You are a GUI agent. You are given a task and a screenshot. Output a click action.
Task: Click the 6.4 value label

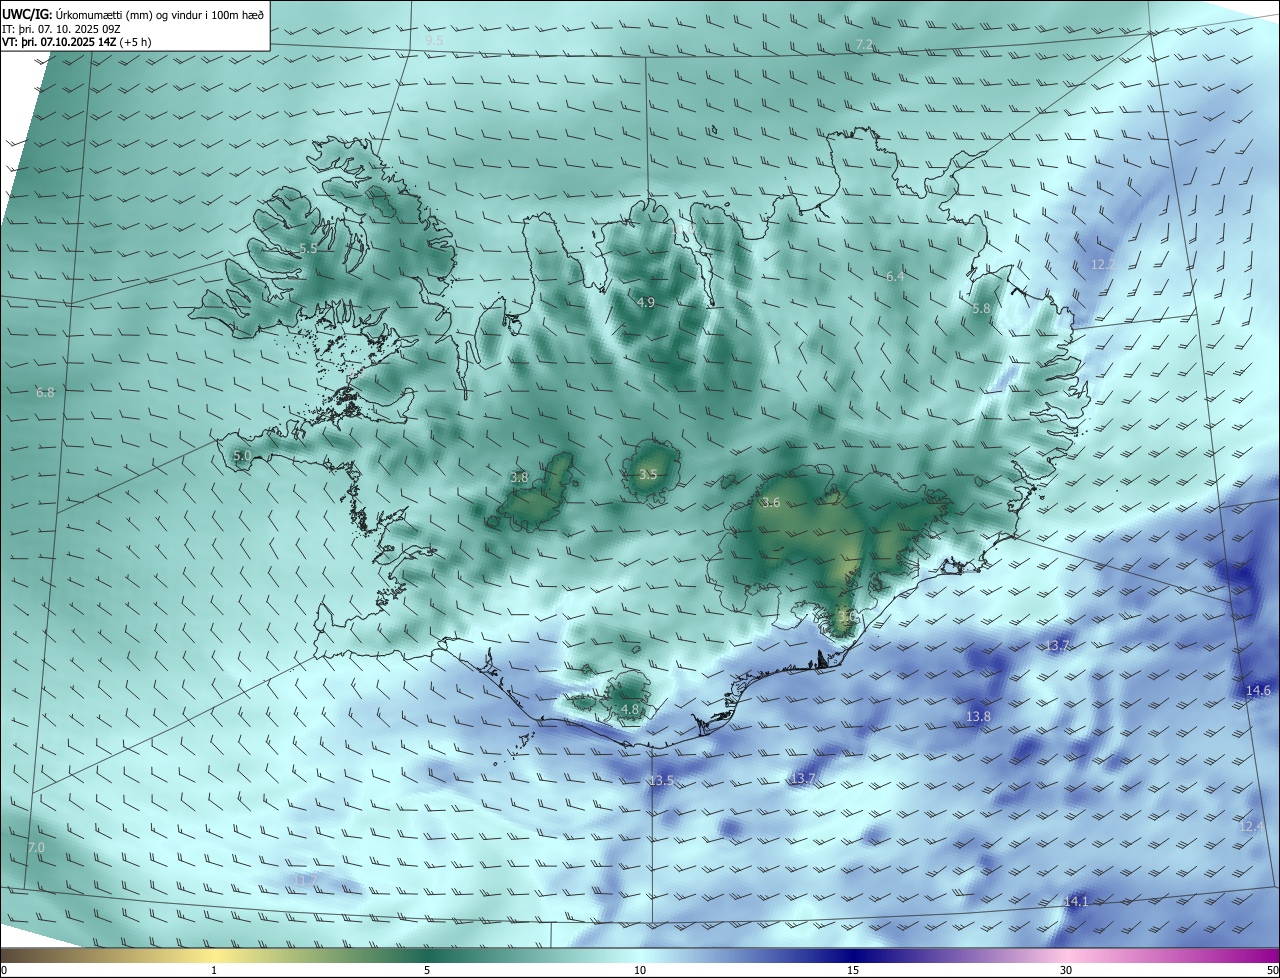point(895,276)
